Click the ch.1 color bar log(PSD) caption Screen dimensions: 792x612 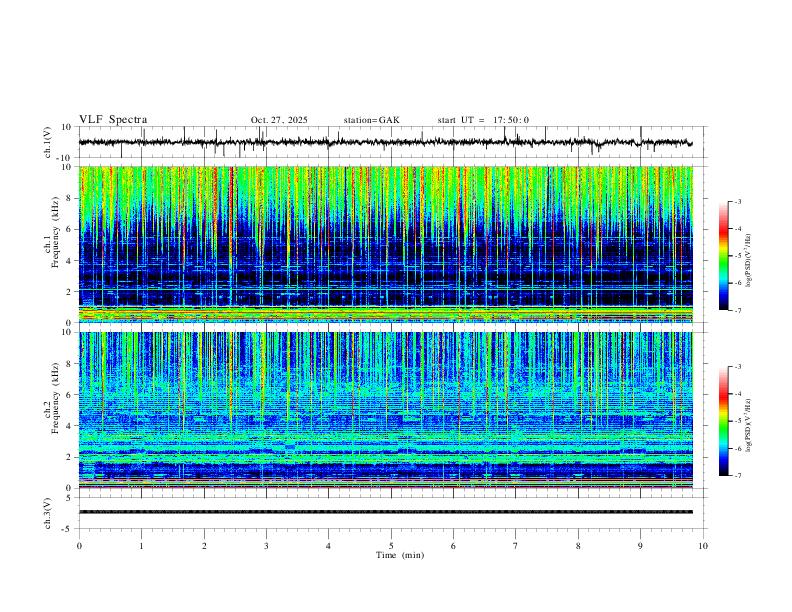(749, 260)
